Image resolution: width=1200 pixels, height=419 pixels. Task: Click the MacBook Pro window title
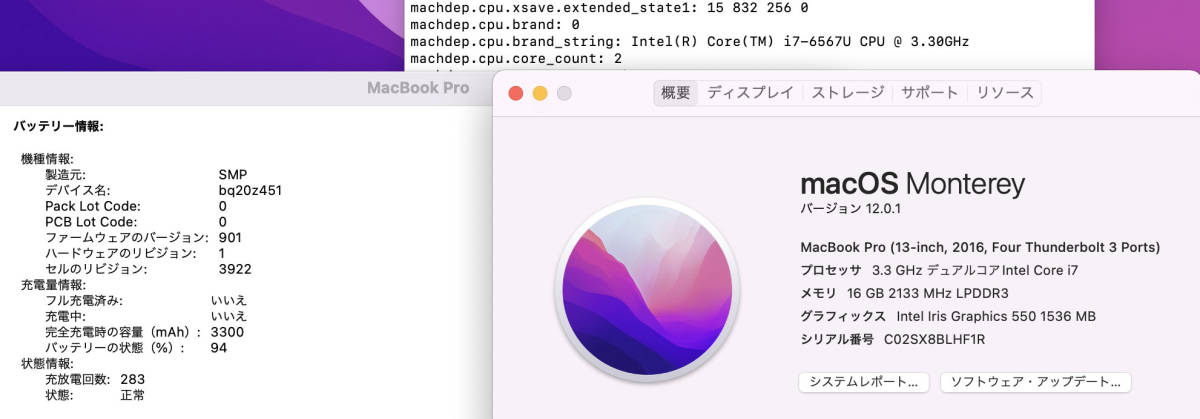click(418, 88)
